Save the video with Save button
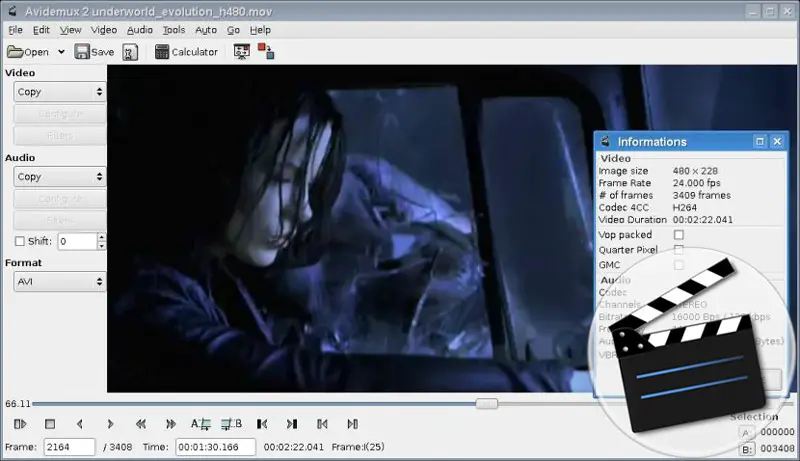This screenshot has width=800, height=461. coord(94,52)
